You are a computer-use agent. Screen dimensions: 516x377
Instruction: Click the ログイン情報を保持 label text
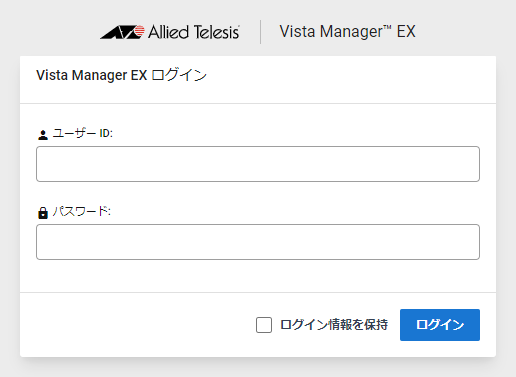[x=334, y=325]
